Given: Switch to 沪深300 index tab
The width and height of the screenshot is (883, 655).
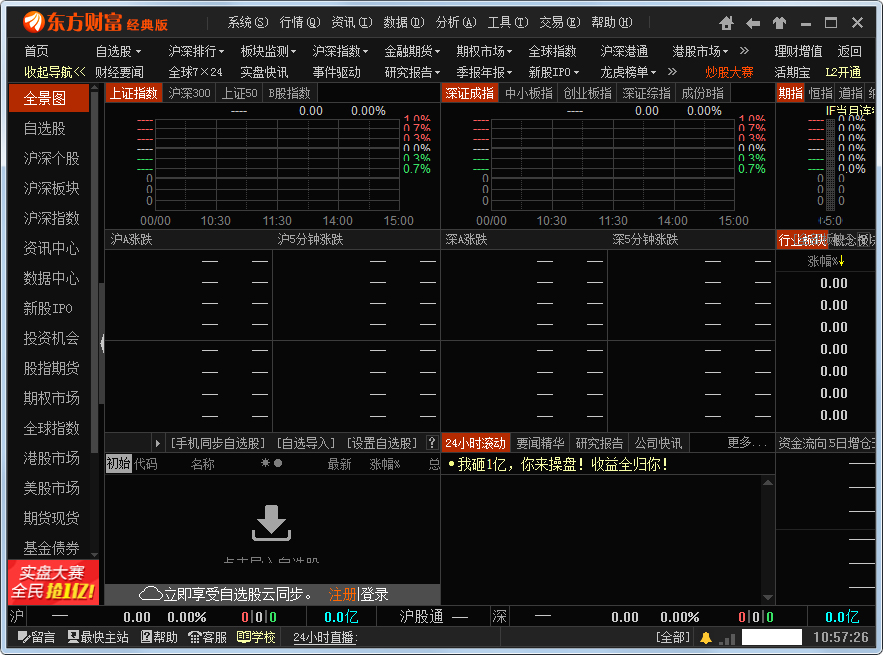Looking at the screenshot, I should (189, 93).
